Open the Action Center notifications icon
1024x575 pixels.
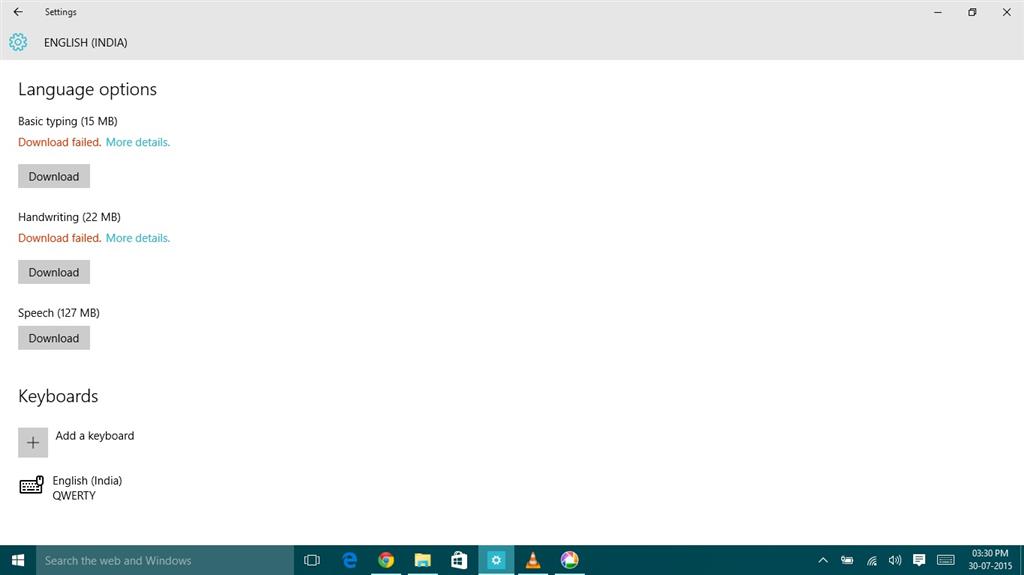pyautogui.click(x=919, y=561)
